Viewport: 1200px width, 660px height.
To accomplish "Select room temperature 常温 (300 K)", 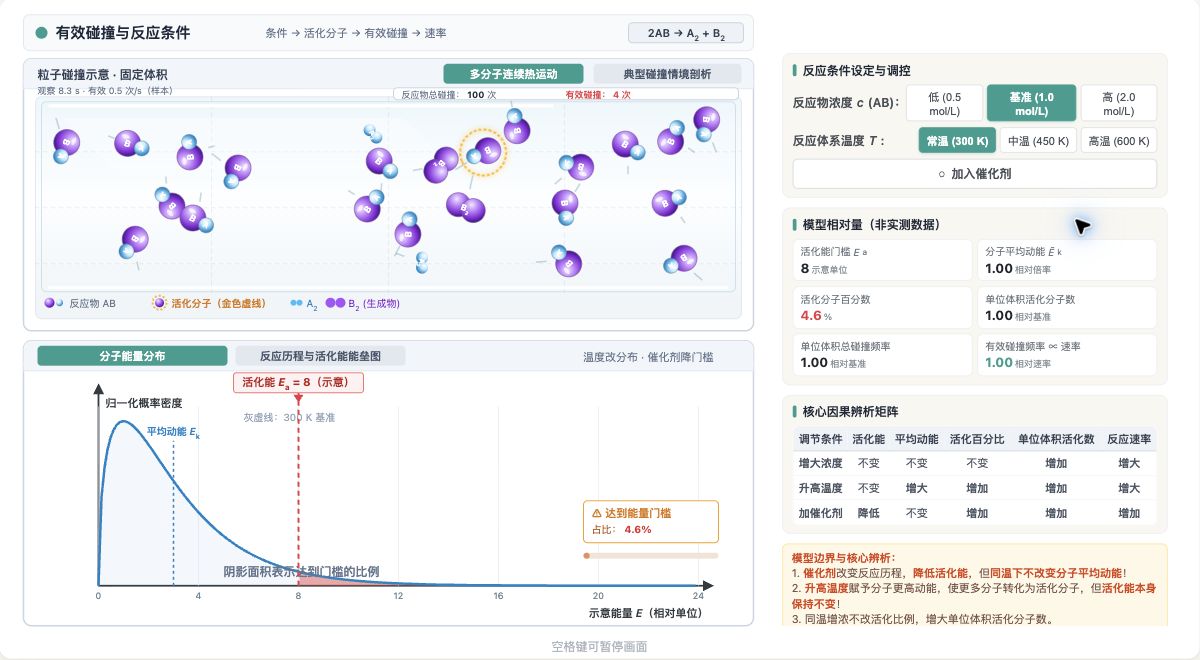I will (957, 141).
